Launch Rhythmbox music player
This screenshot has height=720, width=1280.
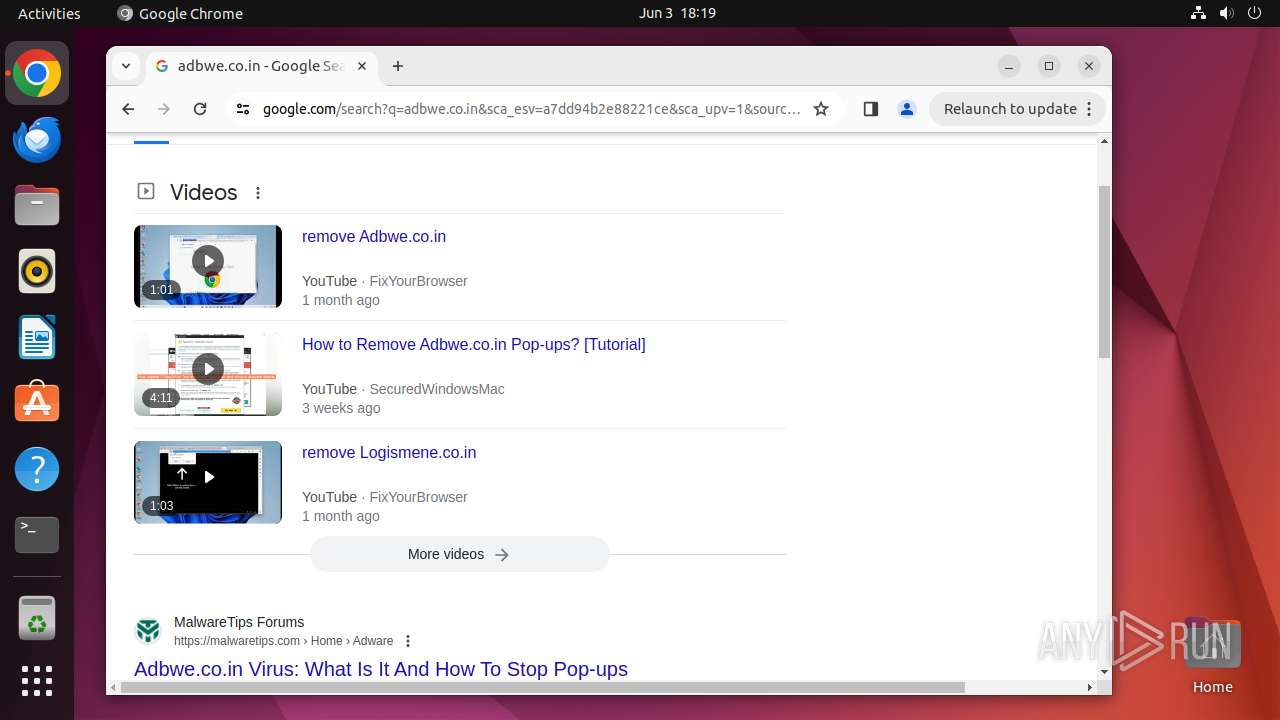pyautogui.click(x=37, y=272)
